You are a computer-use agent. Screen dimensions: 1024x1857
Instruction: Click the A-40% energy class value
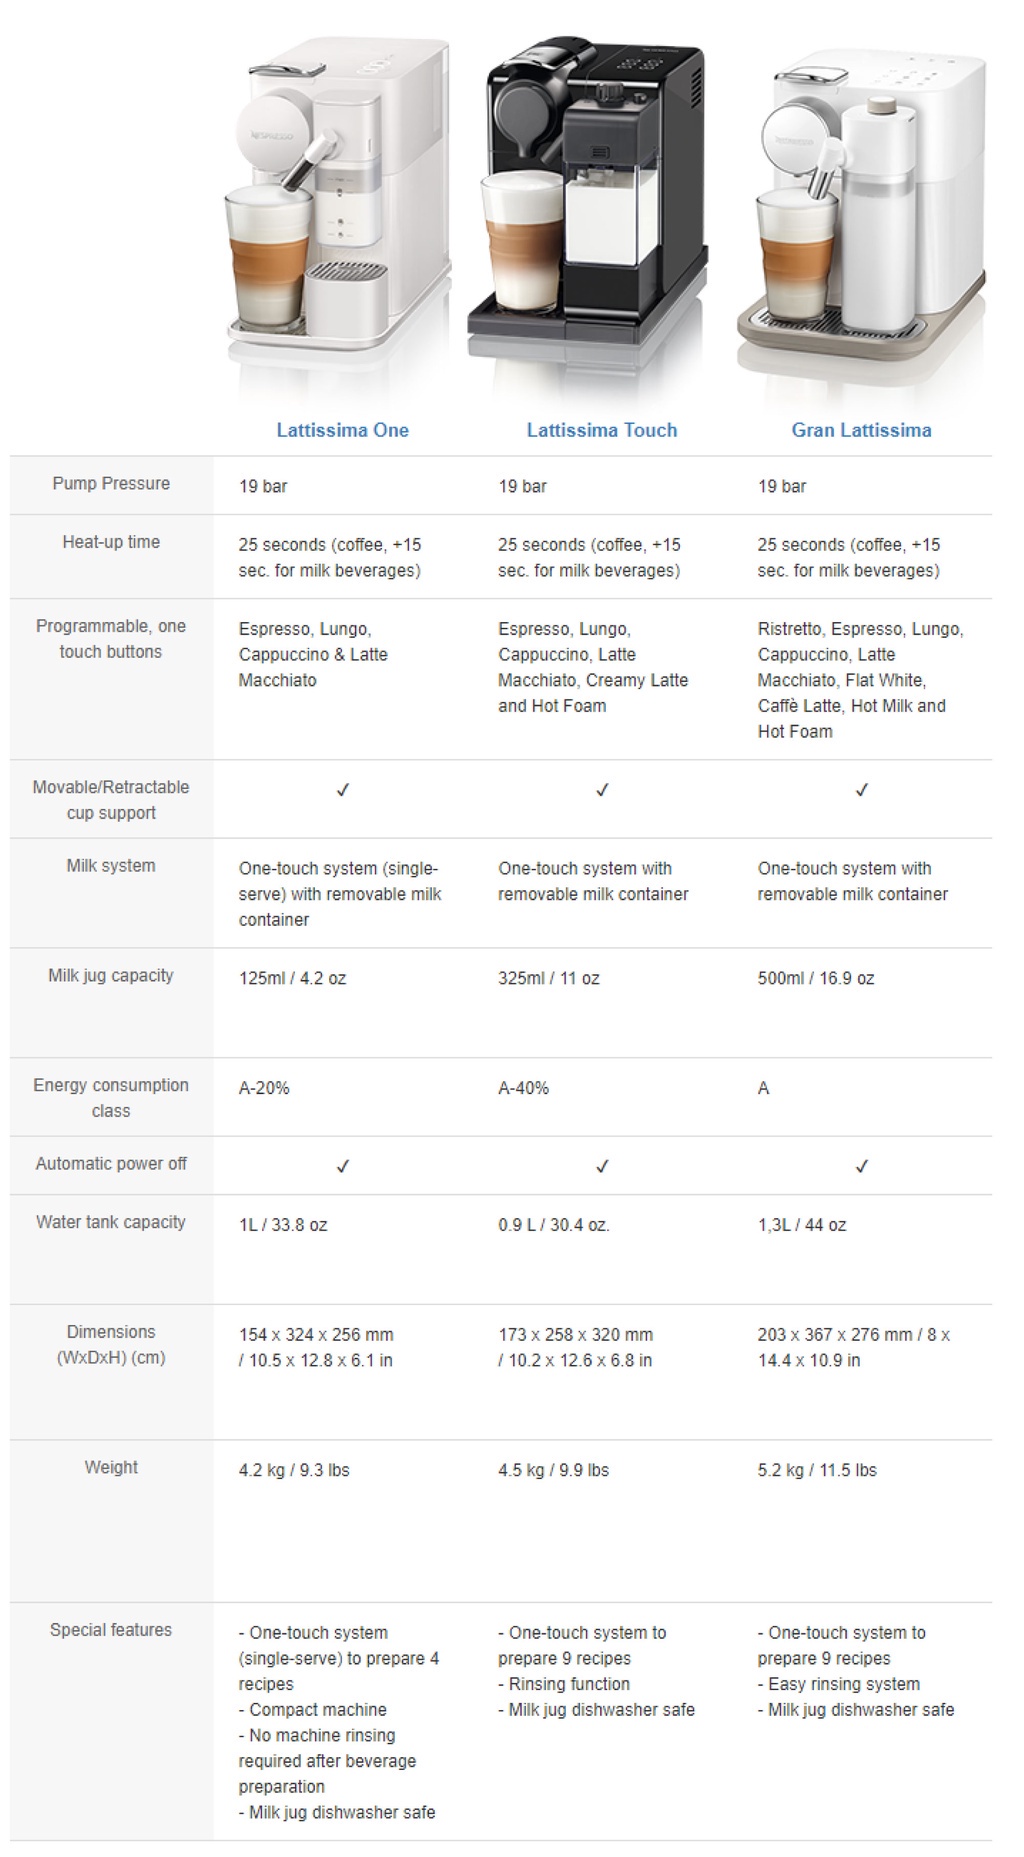pos(524,1088)
